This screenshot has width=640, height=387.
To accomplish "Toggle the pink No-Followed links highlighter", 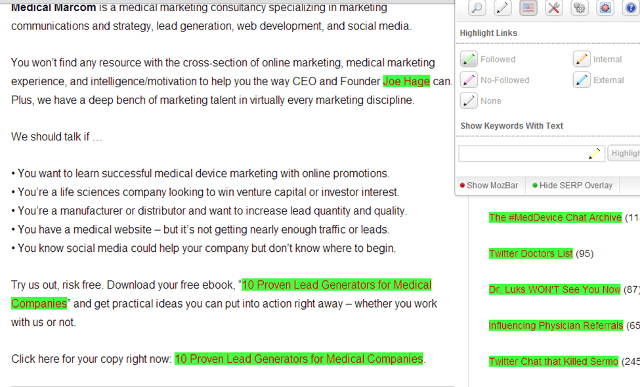I will [469, 80].
